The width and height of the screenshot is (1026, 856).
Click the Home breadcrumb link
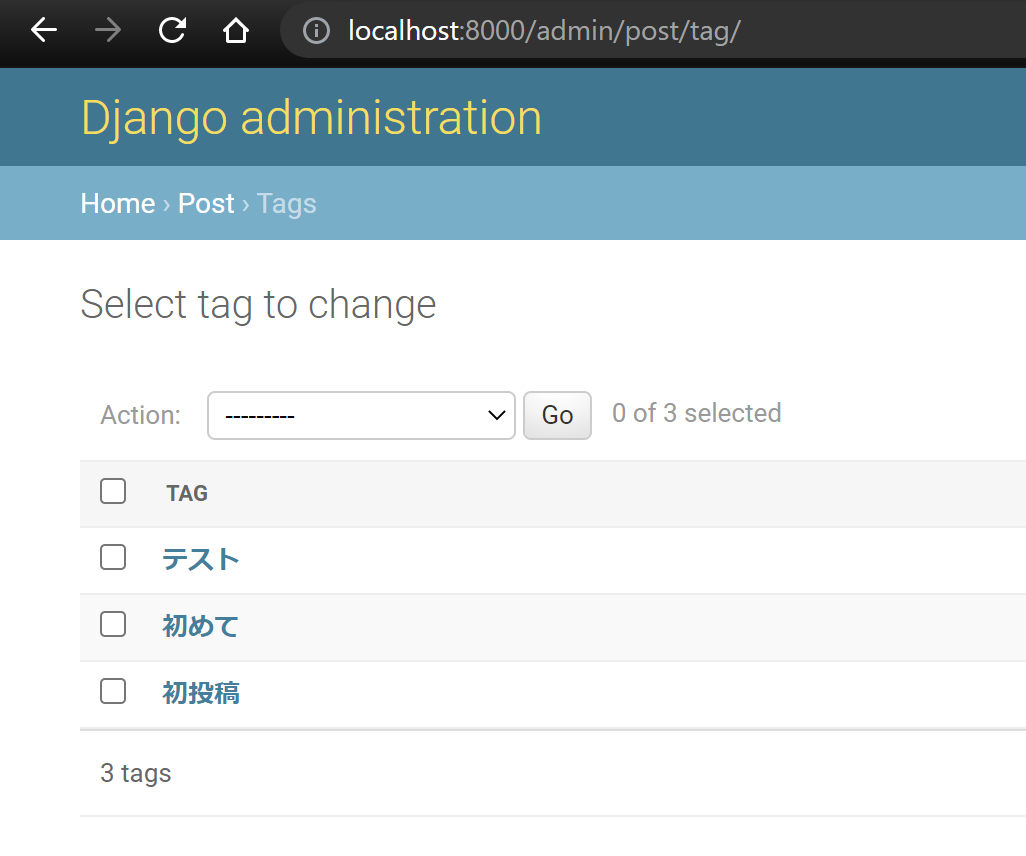tap(118, 204)
